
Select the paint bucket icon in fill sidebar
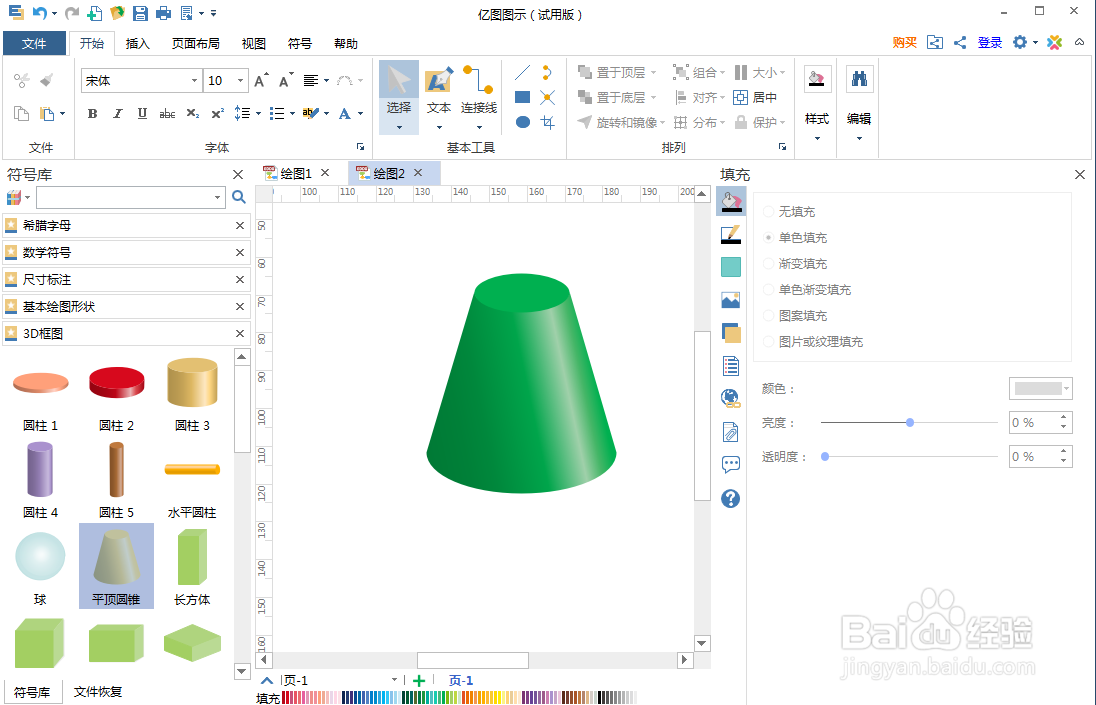(x=730, y=201)
